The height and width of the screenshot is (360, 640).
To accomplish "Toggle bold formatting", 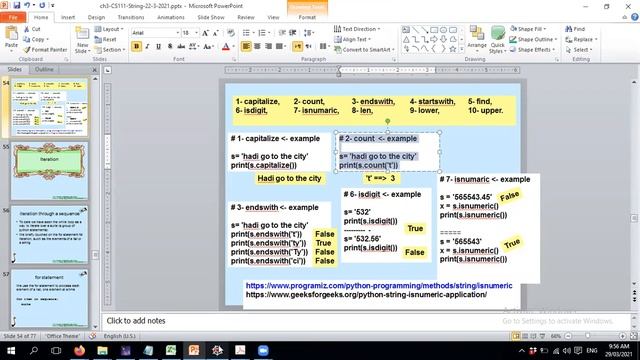I will tap(137, 46).
